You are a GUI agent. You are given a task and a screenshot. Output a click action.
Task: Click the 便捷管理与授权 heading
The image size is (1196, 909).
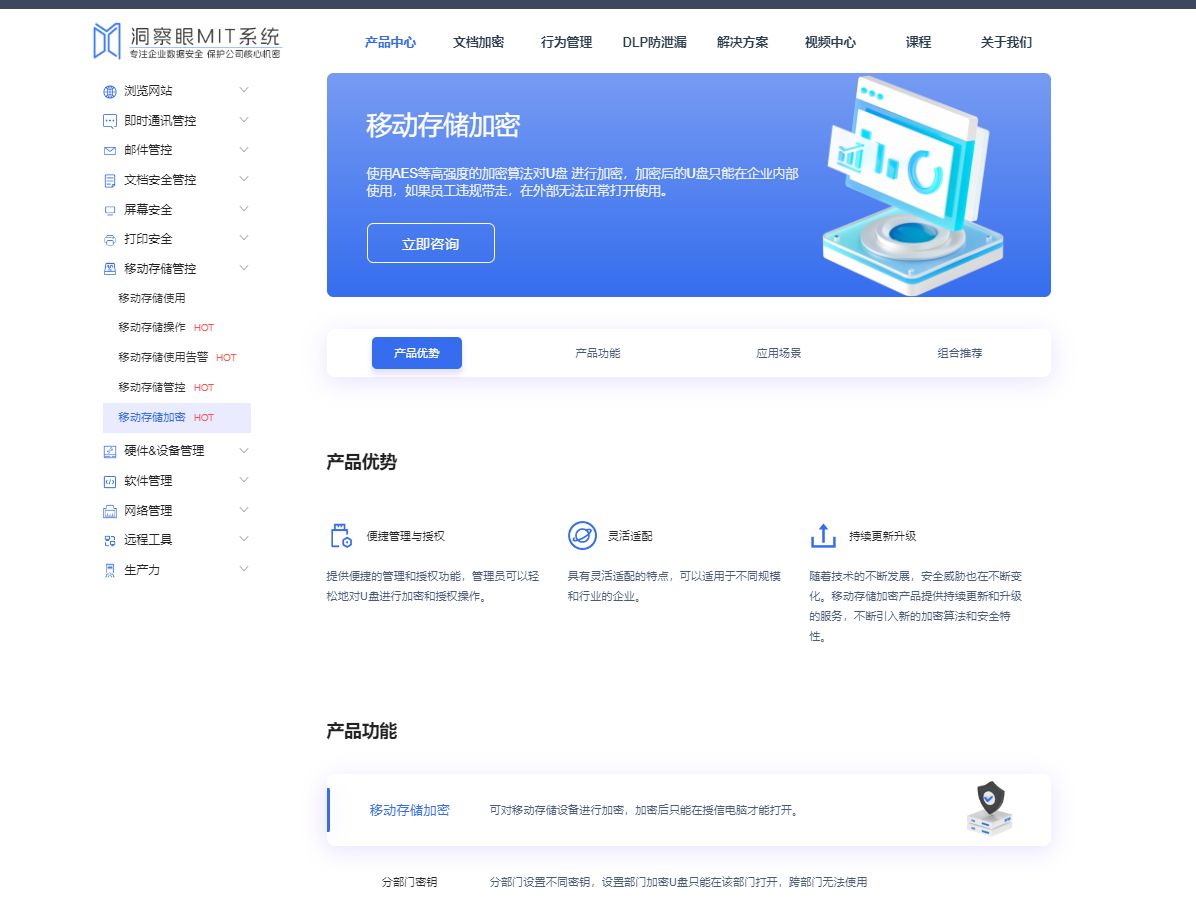click(406, 536)
